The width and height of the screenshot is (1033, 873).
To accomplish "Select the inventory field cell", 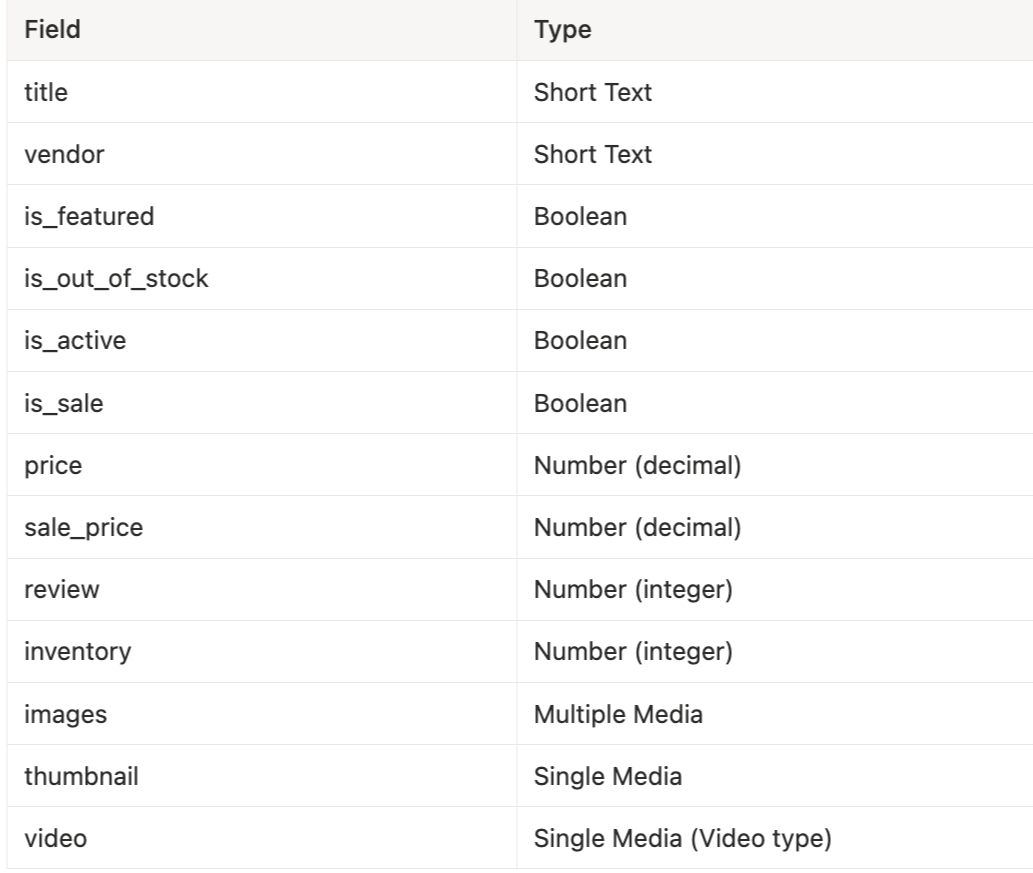I will point(78,652).
